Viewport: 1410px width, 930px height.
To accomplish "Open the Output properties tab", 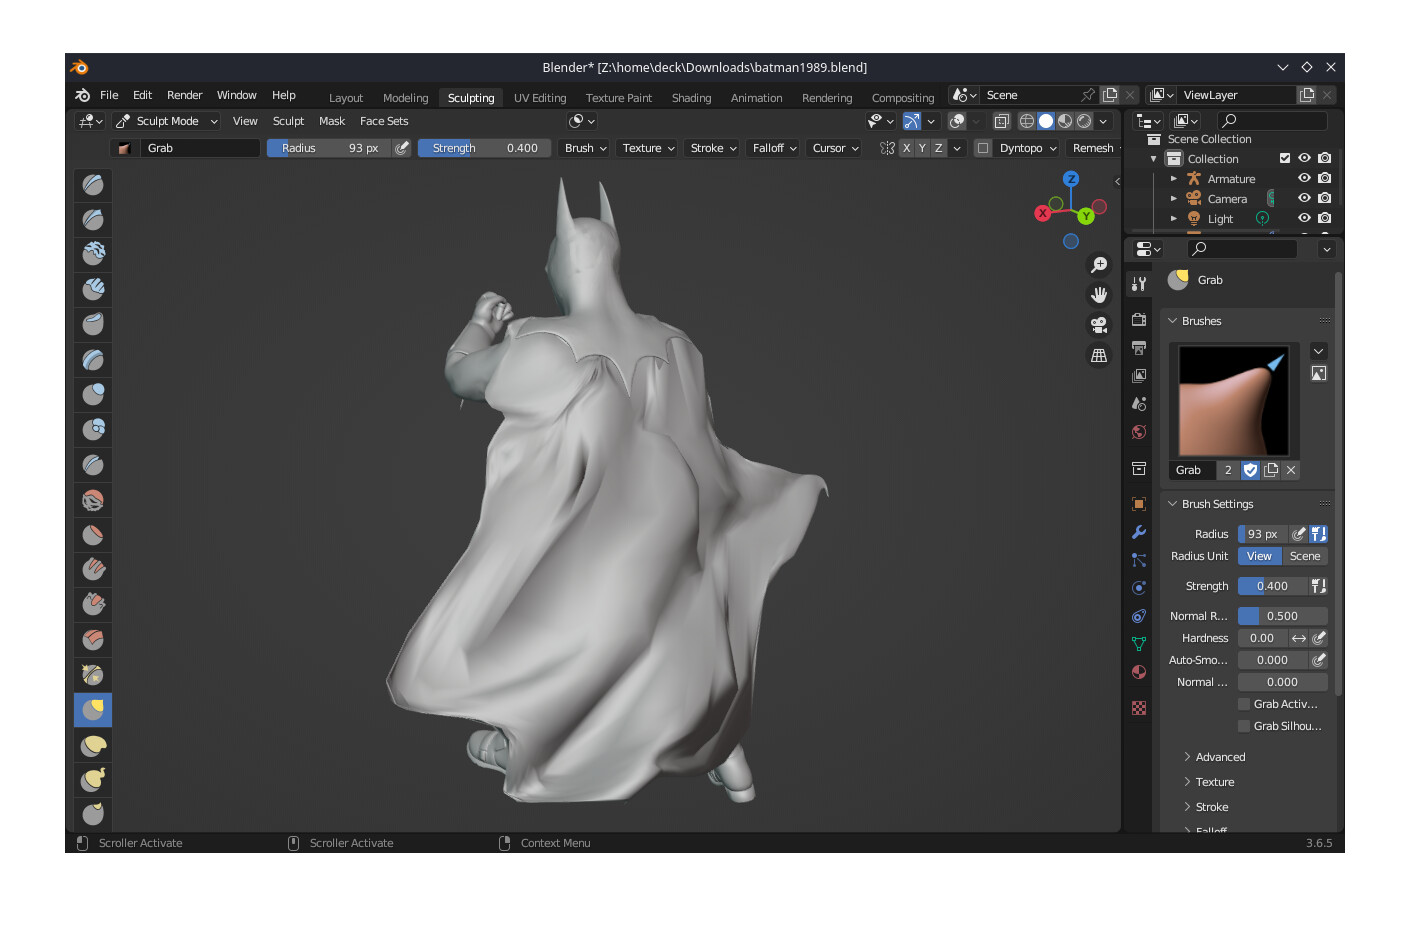I will coord(1139,348).
